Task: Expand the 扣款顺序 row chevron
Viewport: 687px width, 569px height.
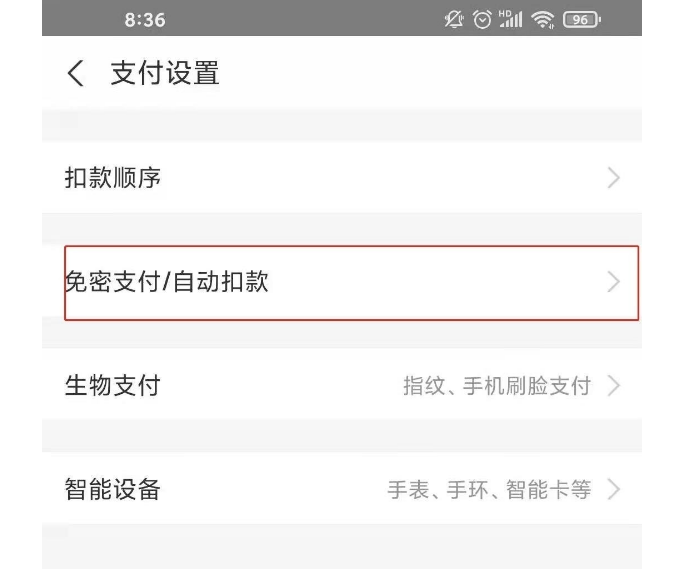Action: (x=613, y=178)
